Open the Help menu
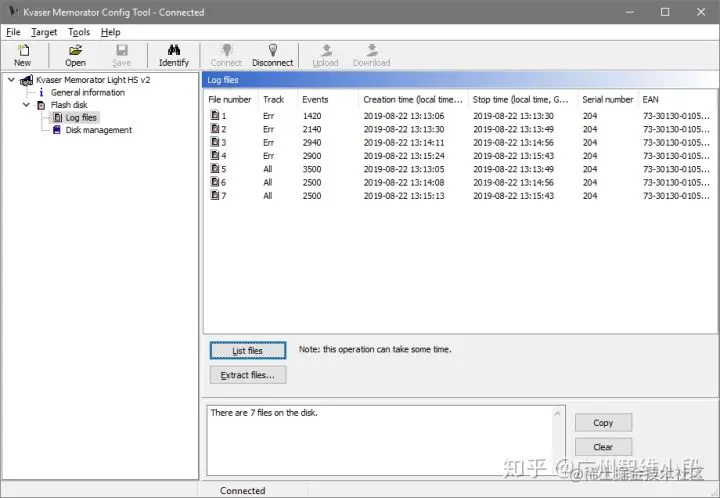720x498 pixels. pyautogui.click(x=111, y=32)
